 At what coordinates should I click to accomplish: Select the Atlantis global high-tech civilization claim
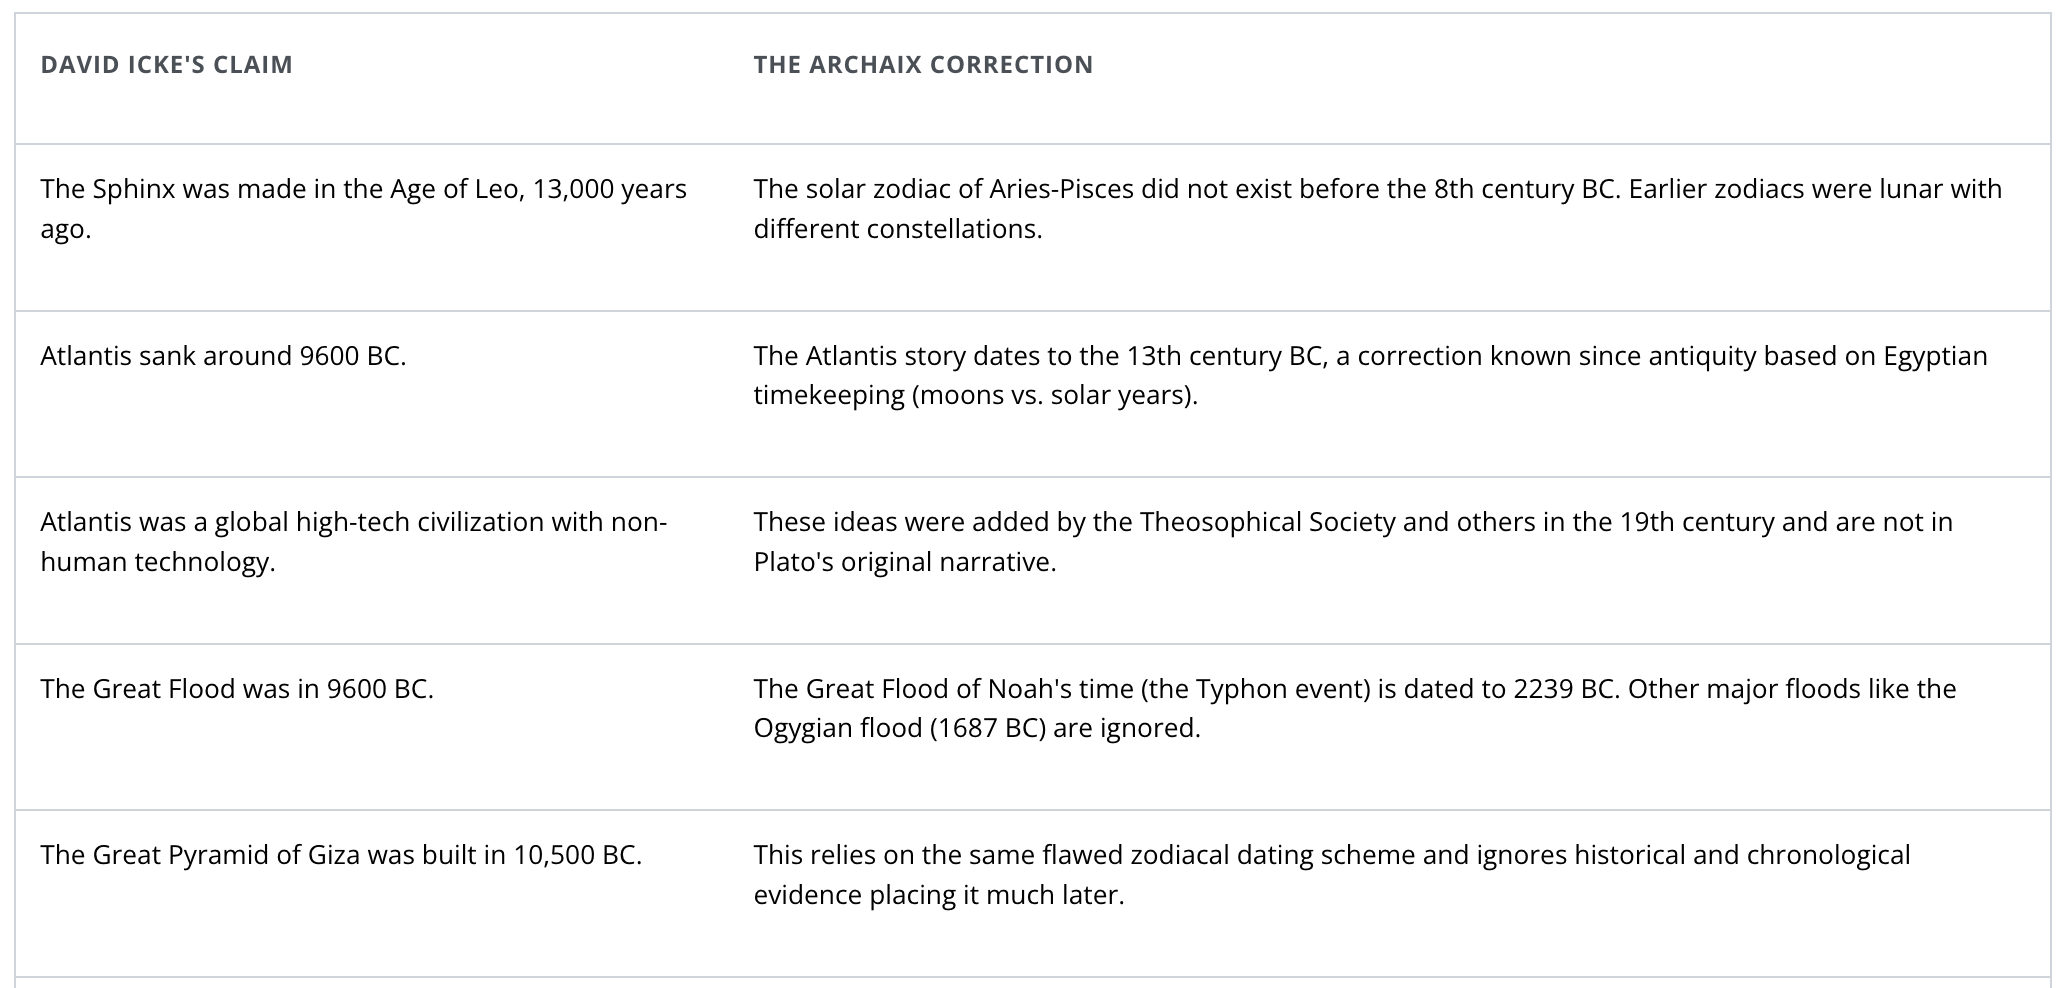353,541
